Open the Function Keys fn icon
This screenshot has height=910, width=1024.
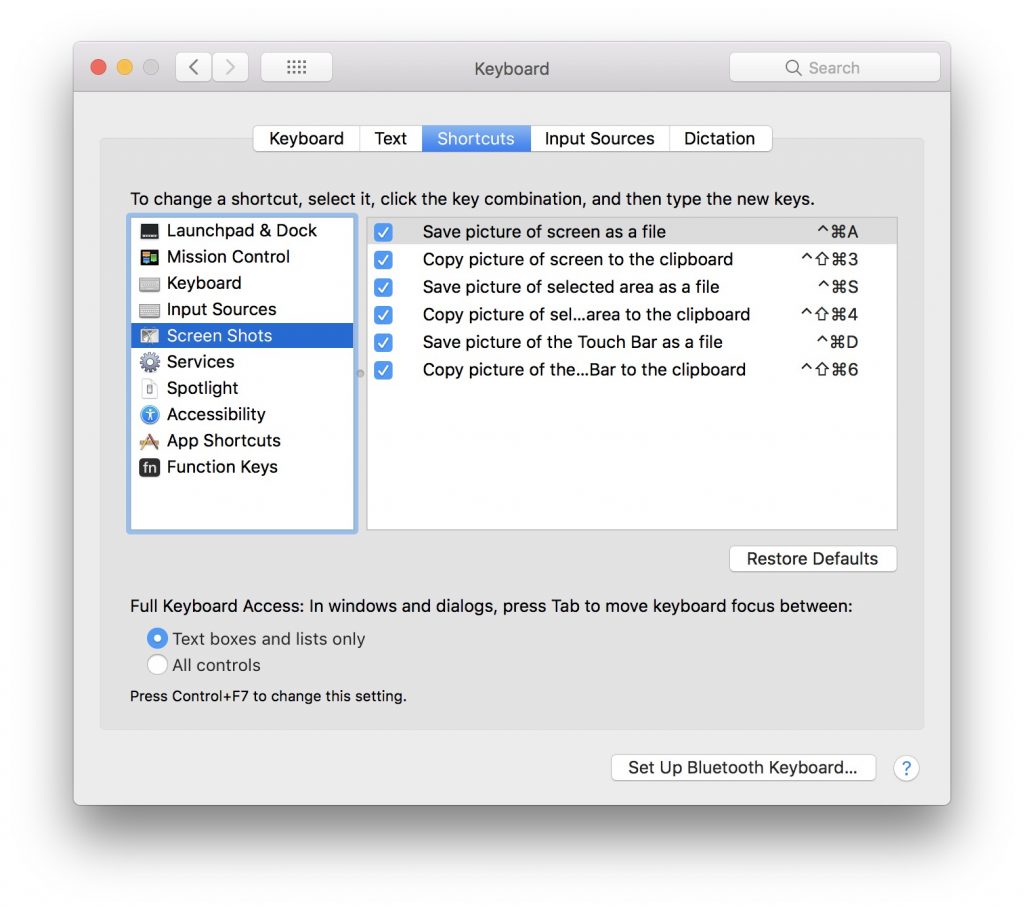click(x=150, y=467)
